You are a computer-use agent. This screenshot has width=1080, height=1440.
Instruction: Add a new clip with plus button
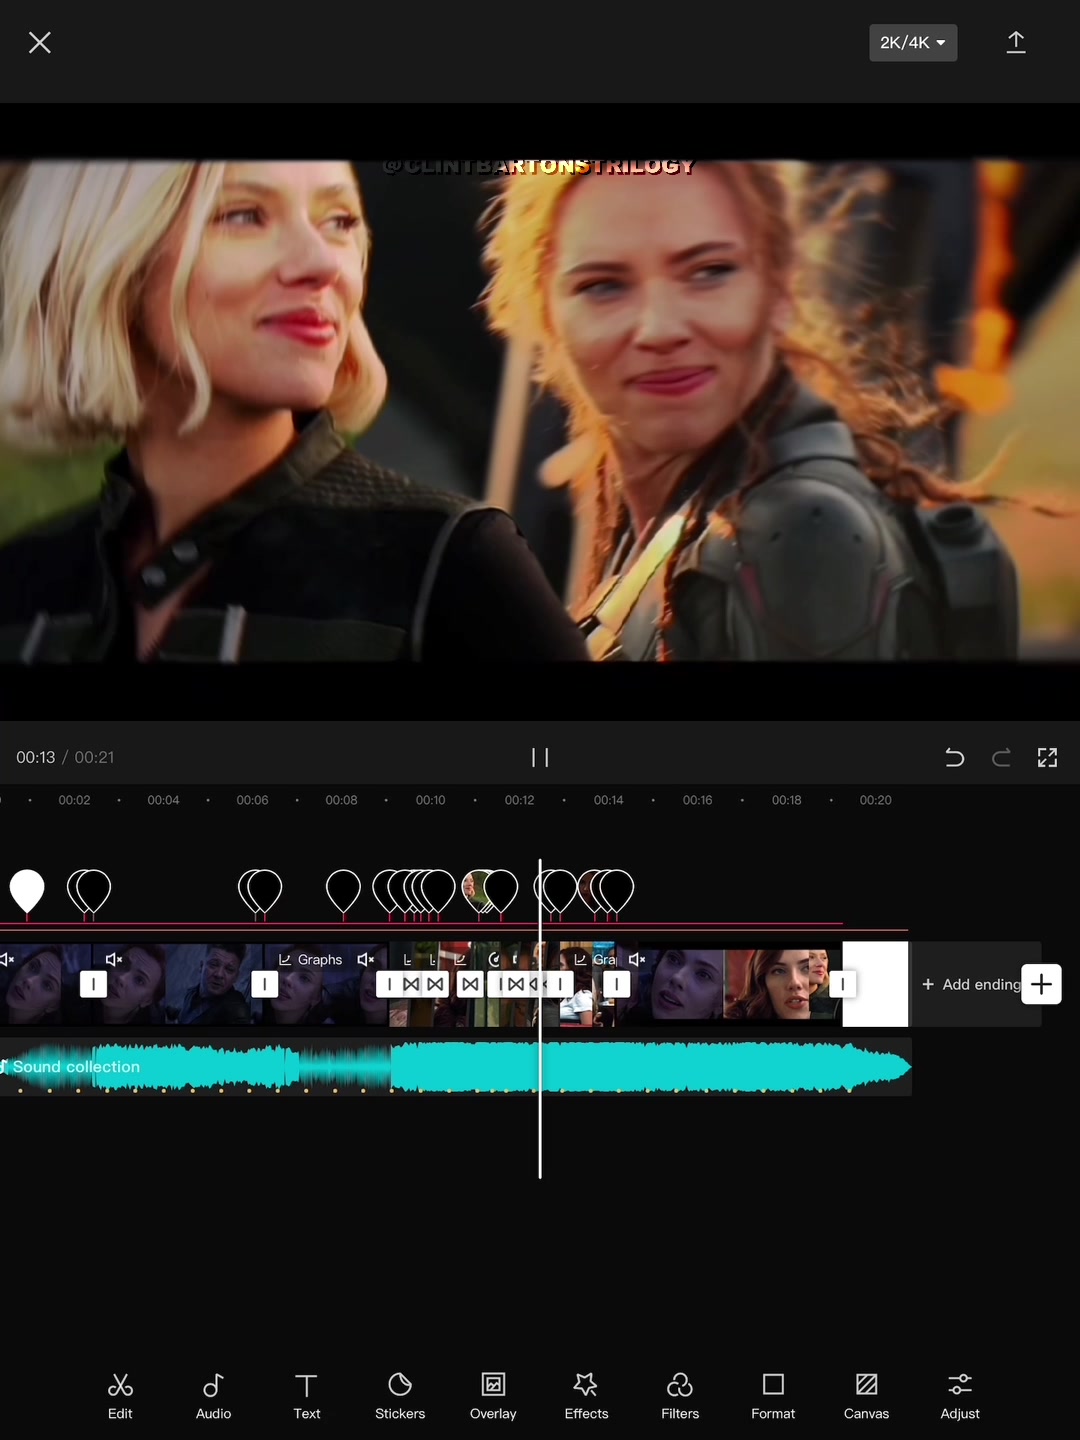1041,984
